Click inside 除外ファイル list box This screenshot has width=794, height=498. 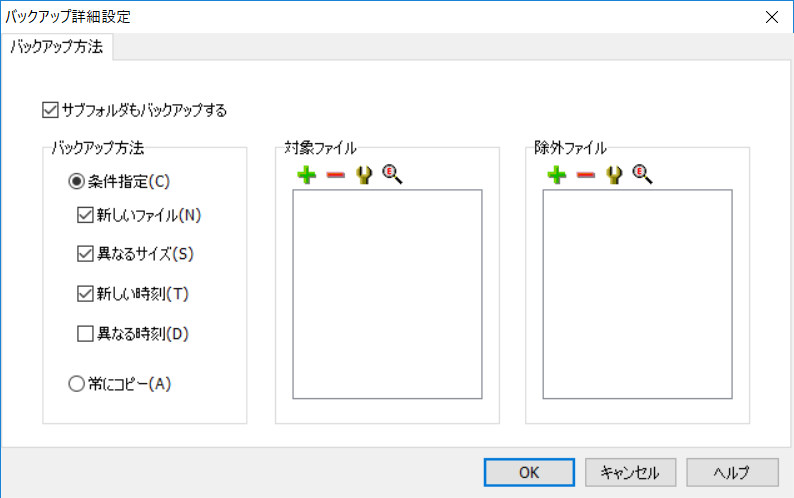(x=638, y=294)
